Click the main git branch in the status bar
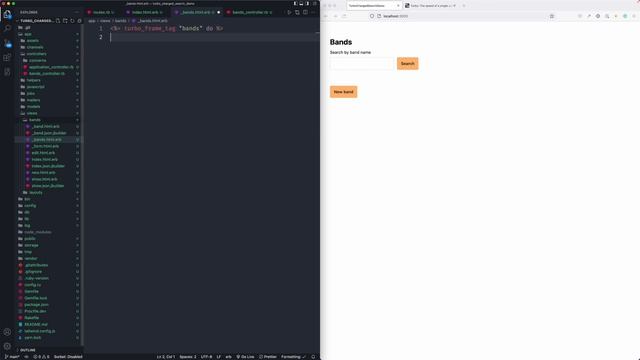Viewport: 640px width, 360px height. (x=12, y=357)
